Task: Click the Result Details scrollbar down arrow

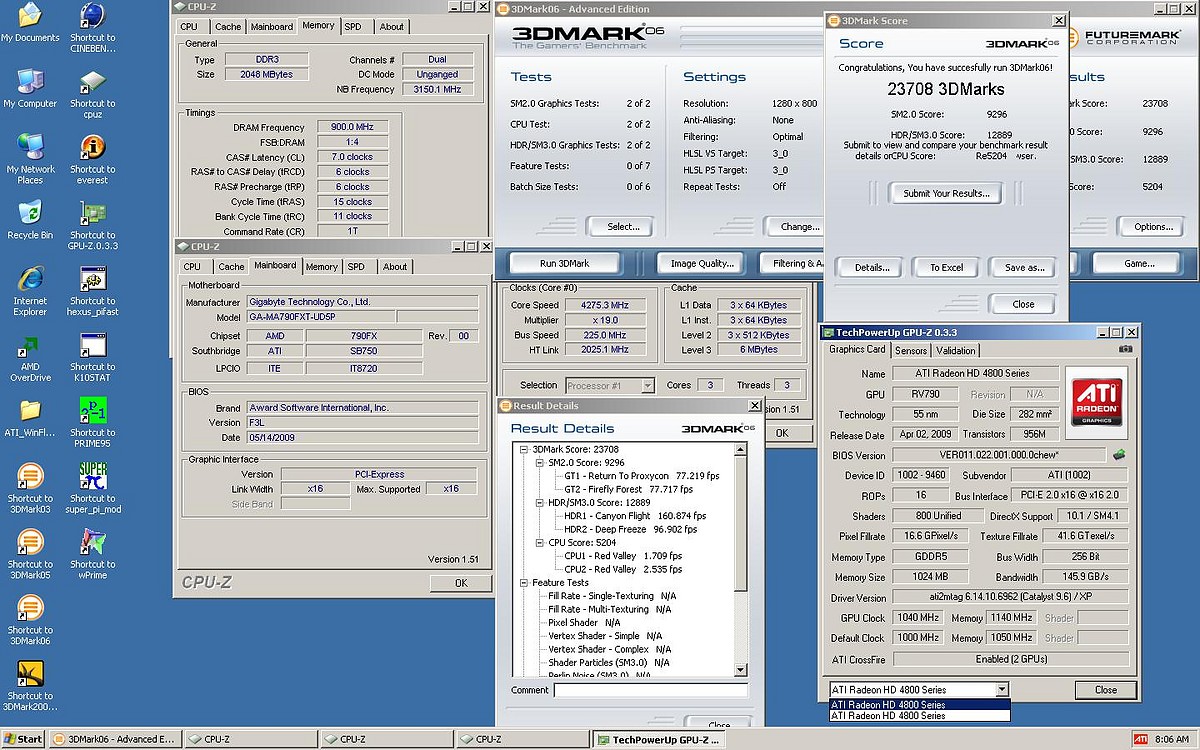Action: pos(741,670)
